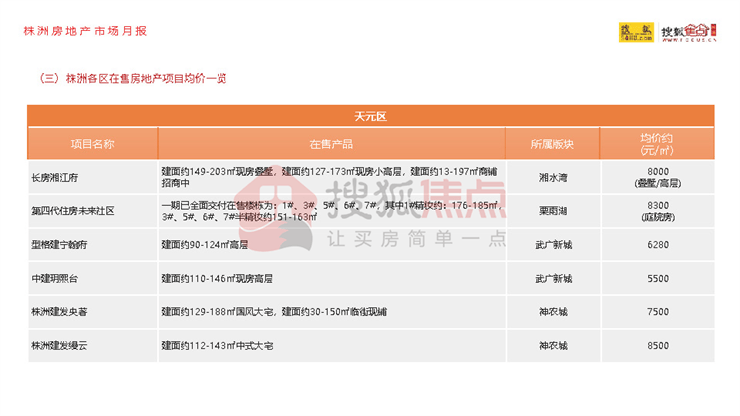Click the 株洲建发缦云 project name
The image size is (740, 416).
tap(61, 346)
